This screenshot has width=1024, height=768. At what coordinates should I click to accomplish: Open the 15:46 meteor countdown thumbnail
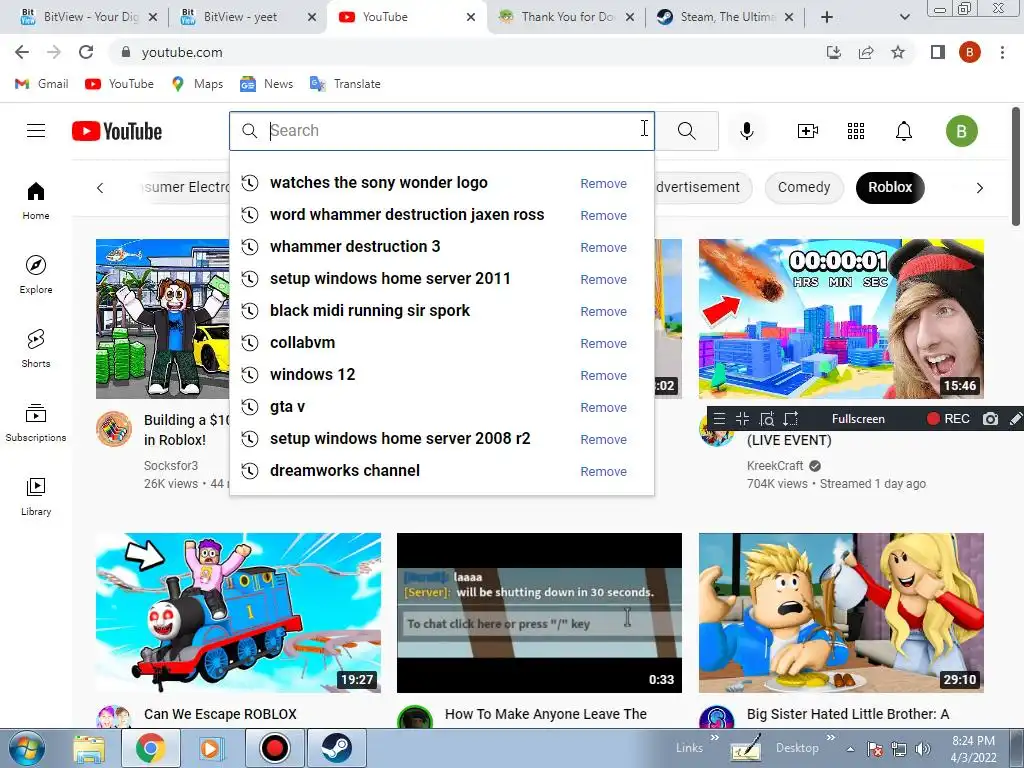pos(841,319)
